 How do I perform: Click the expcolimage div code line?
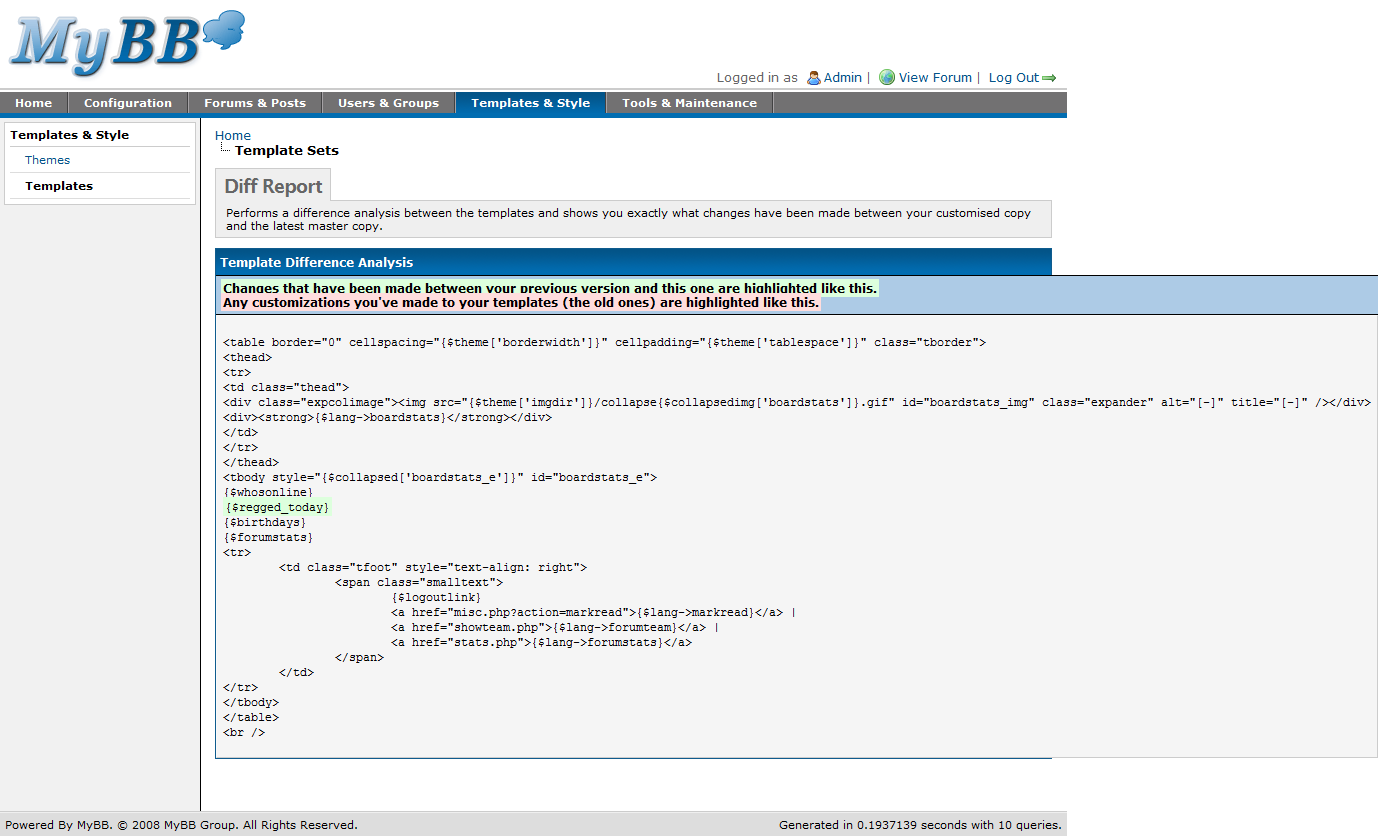797,403
